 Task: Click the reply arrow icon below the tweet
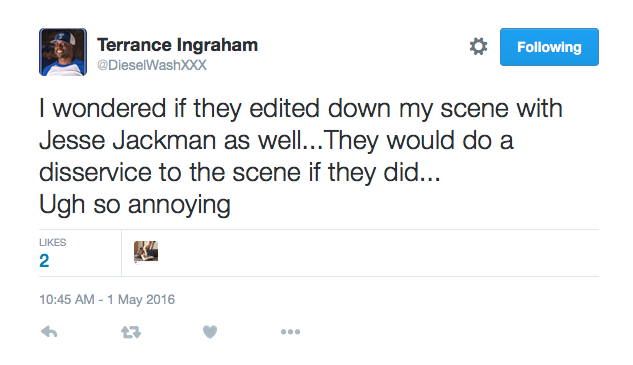coord(49,332)
